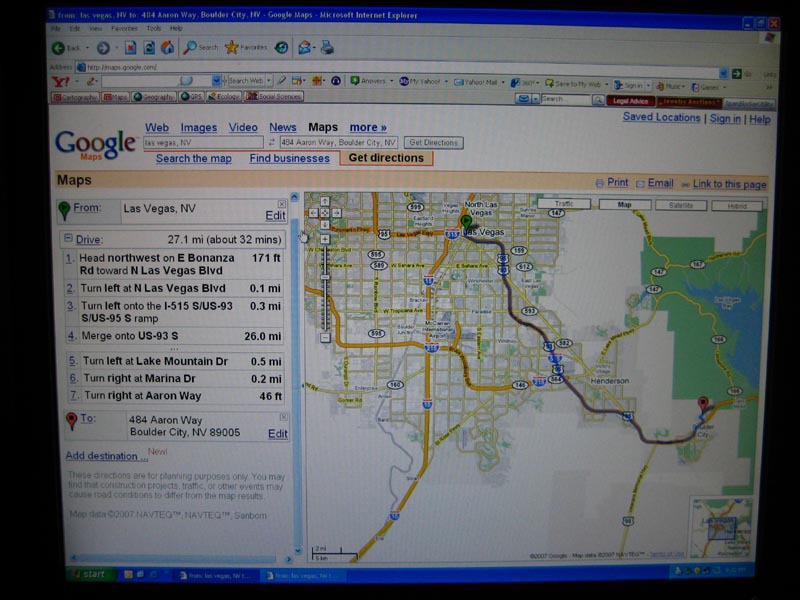Screen dimensions: 800x600
Task: Click the Windows start button
Action: (x=91, y=574)
